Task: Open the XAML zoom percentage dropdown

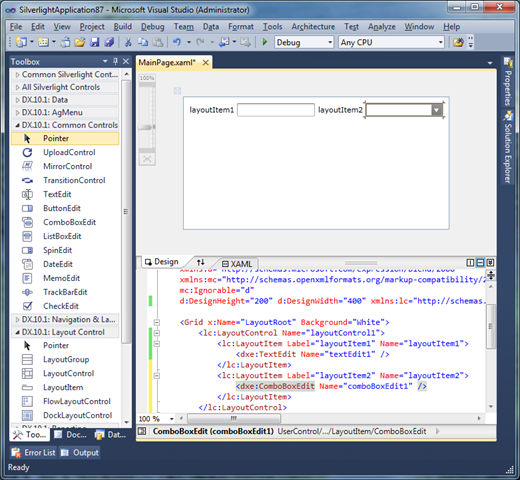Action: click(x=172, y=419)
